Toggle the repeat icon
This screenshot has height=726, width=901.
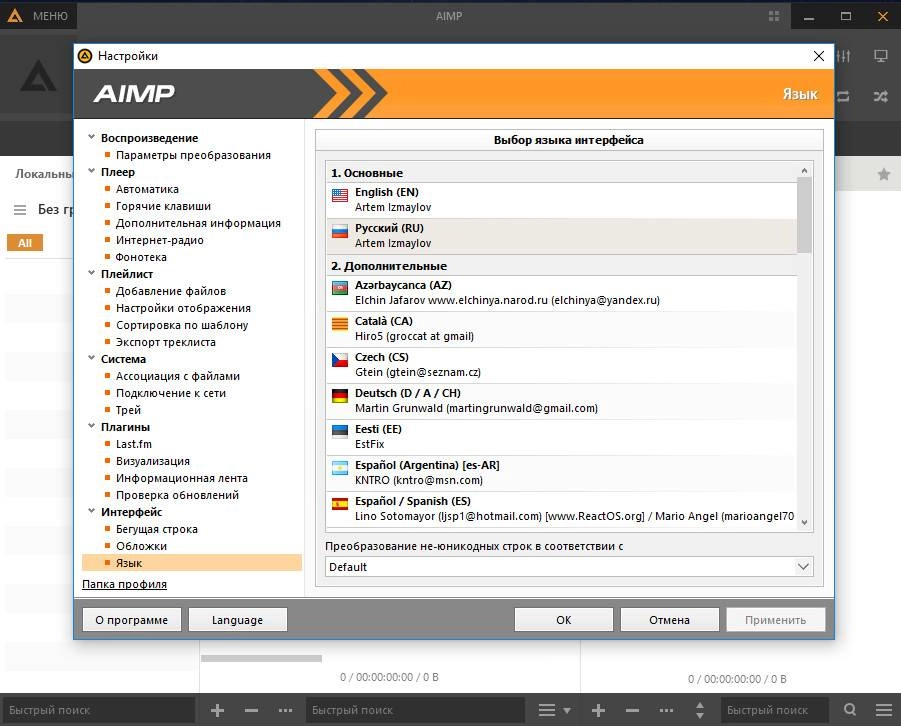pyautogui.click(x=843, y=96)
